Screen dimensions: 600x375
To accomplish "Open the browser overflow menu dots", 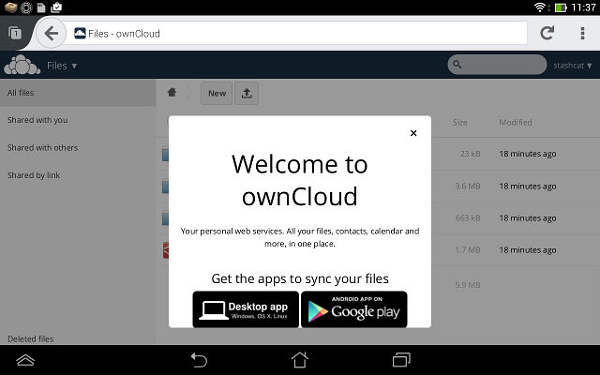I will click(582, 33).
